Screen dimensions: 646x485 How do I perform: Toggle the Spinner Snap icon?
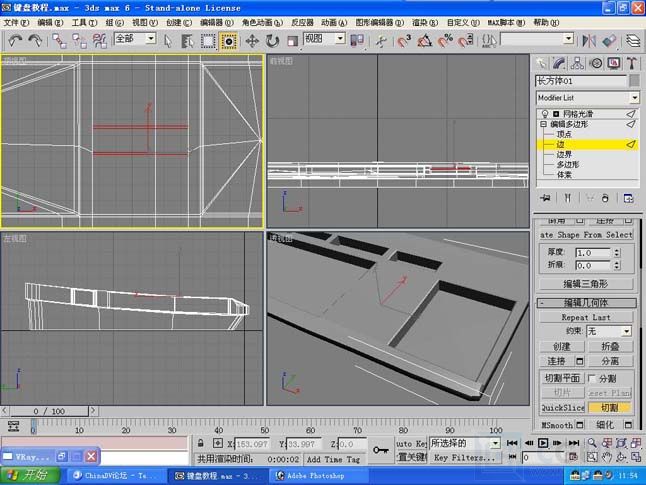click(466, 40)
